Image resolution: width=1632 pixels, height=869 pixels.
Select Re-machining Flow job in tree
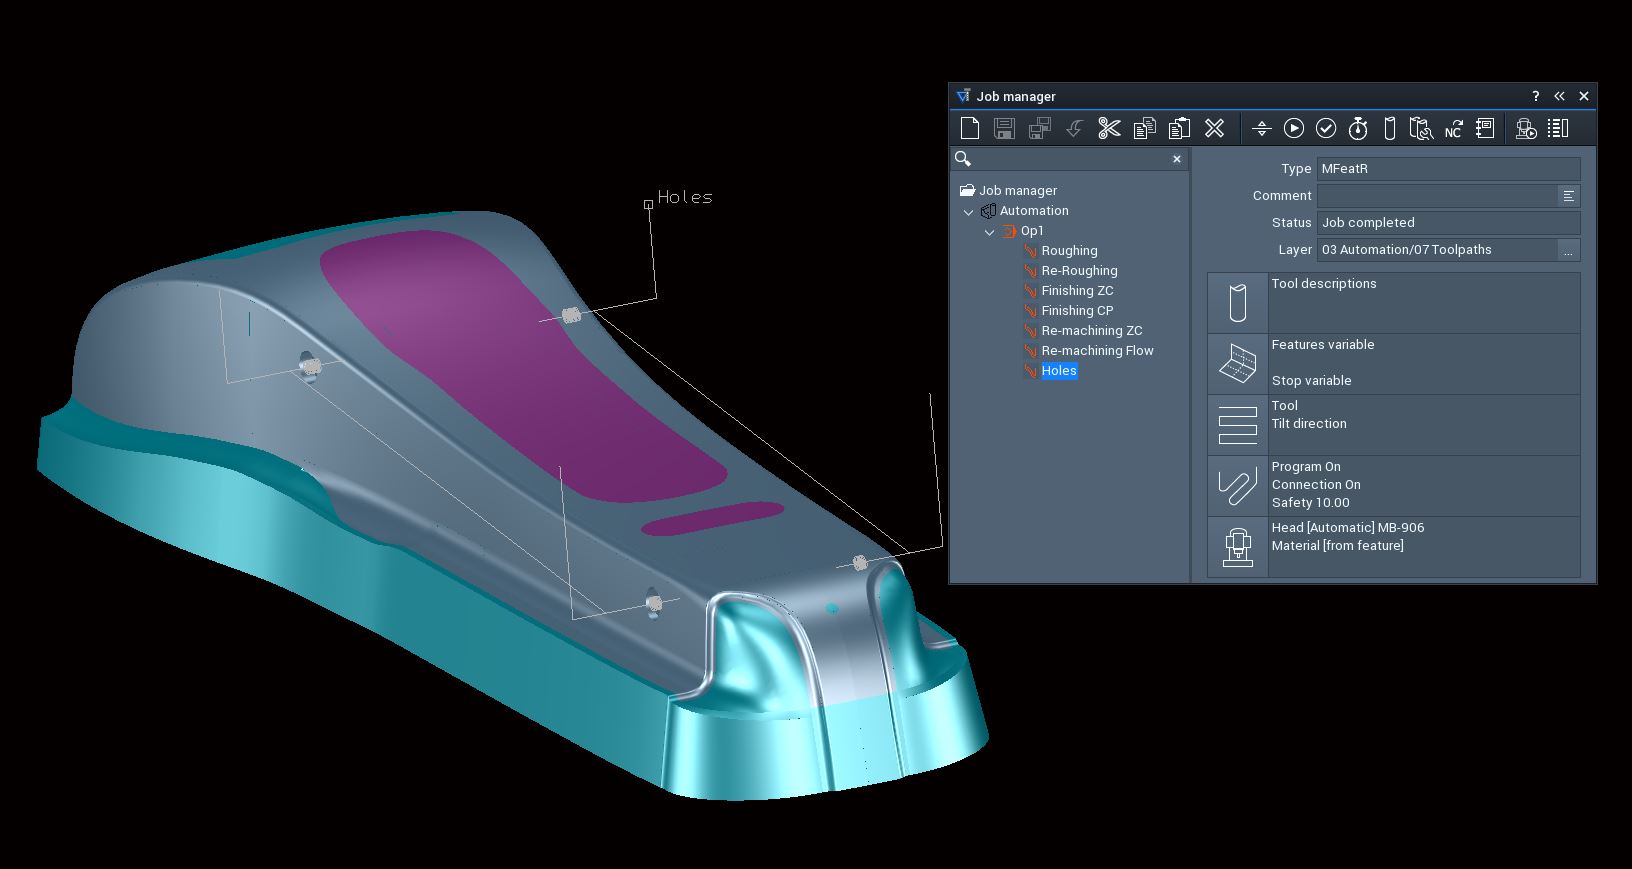click(1096, 351)
